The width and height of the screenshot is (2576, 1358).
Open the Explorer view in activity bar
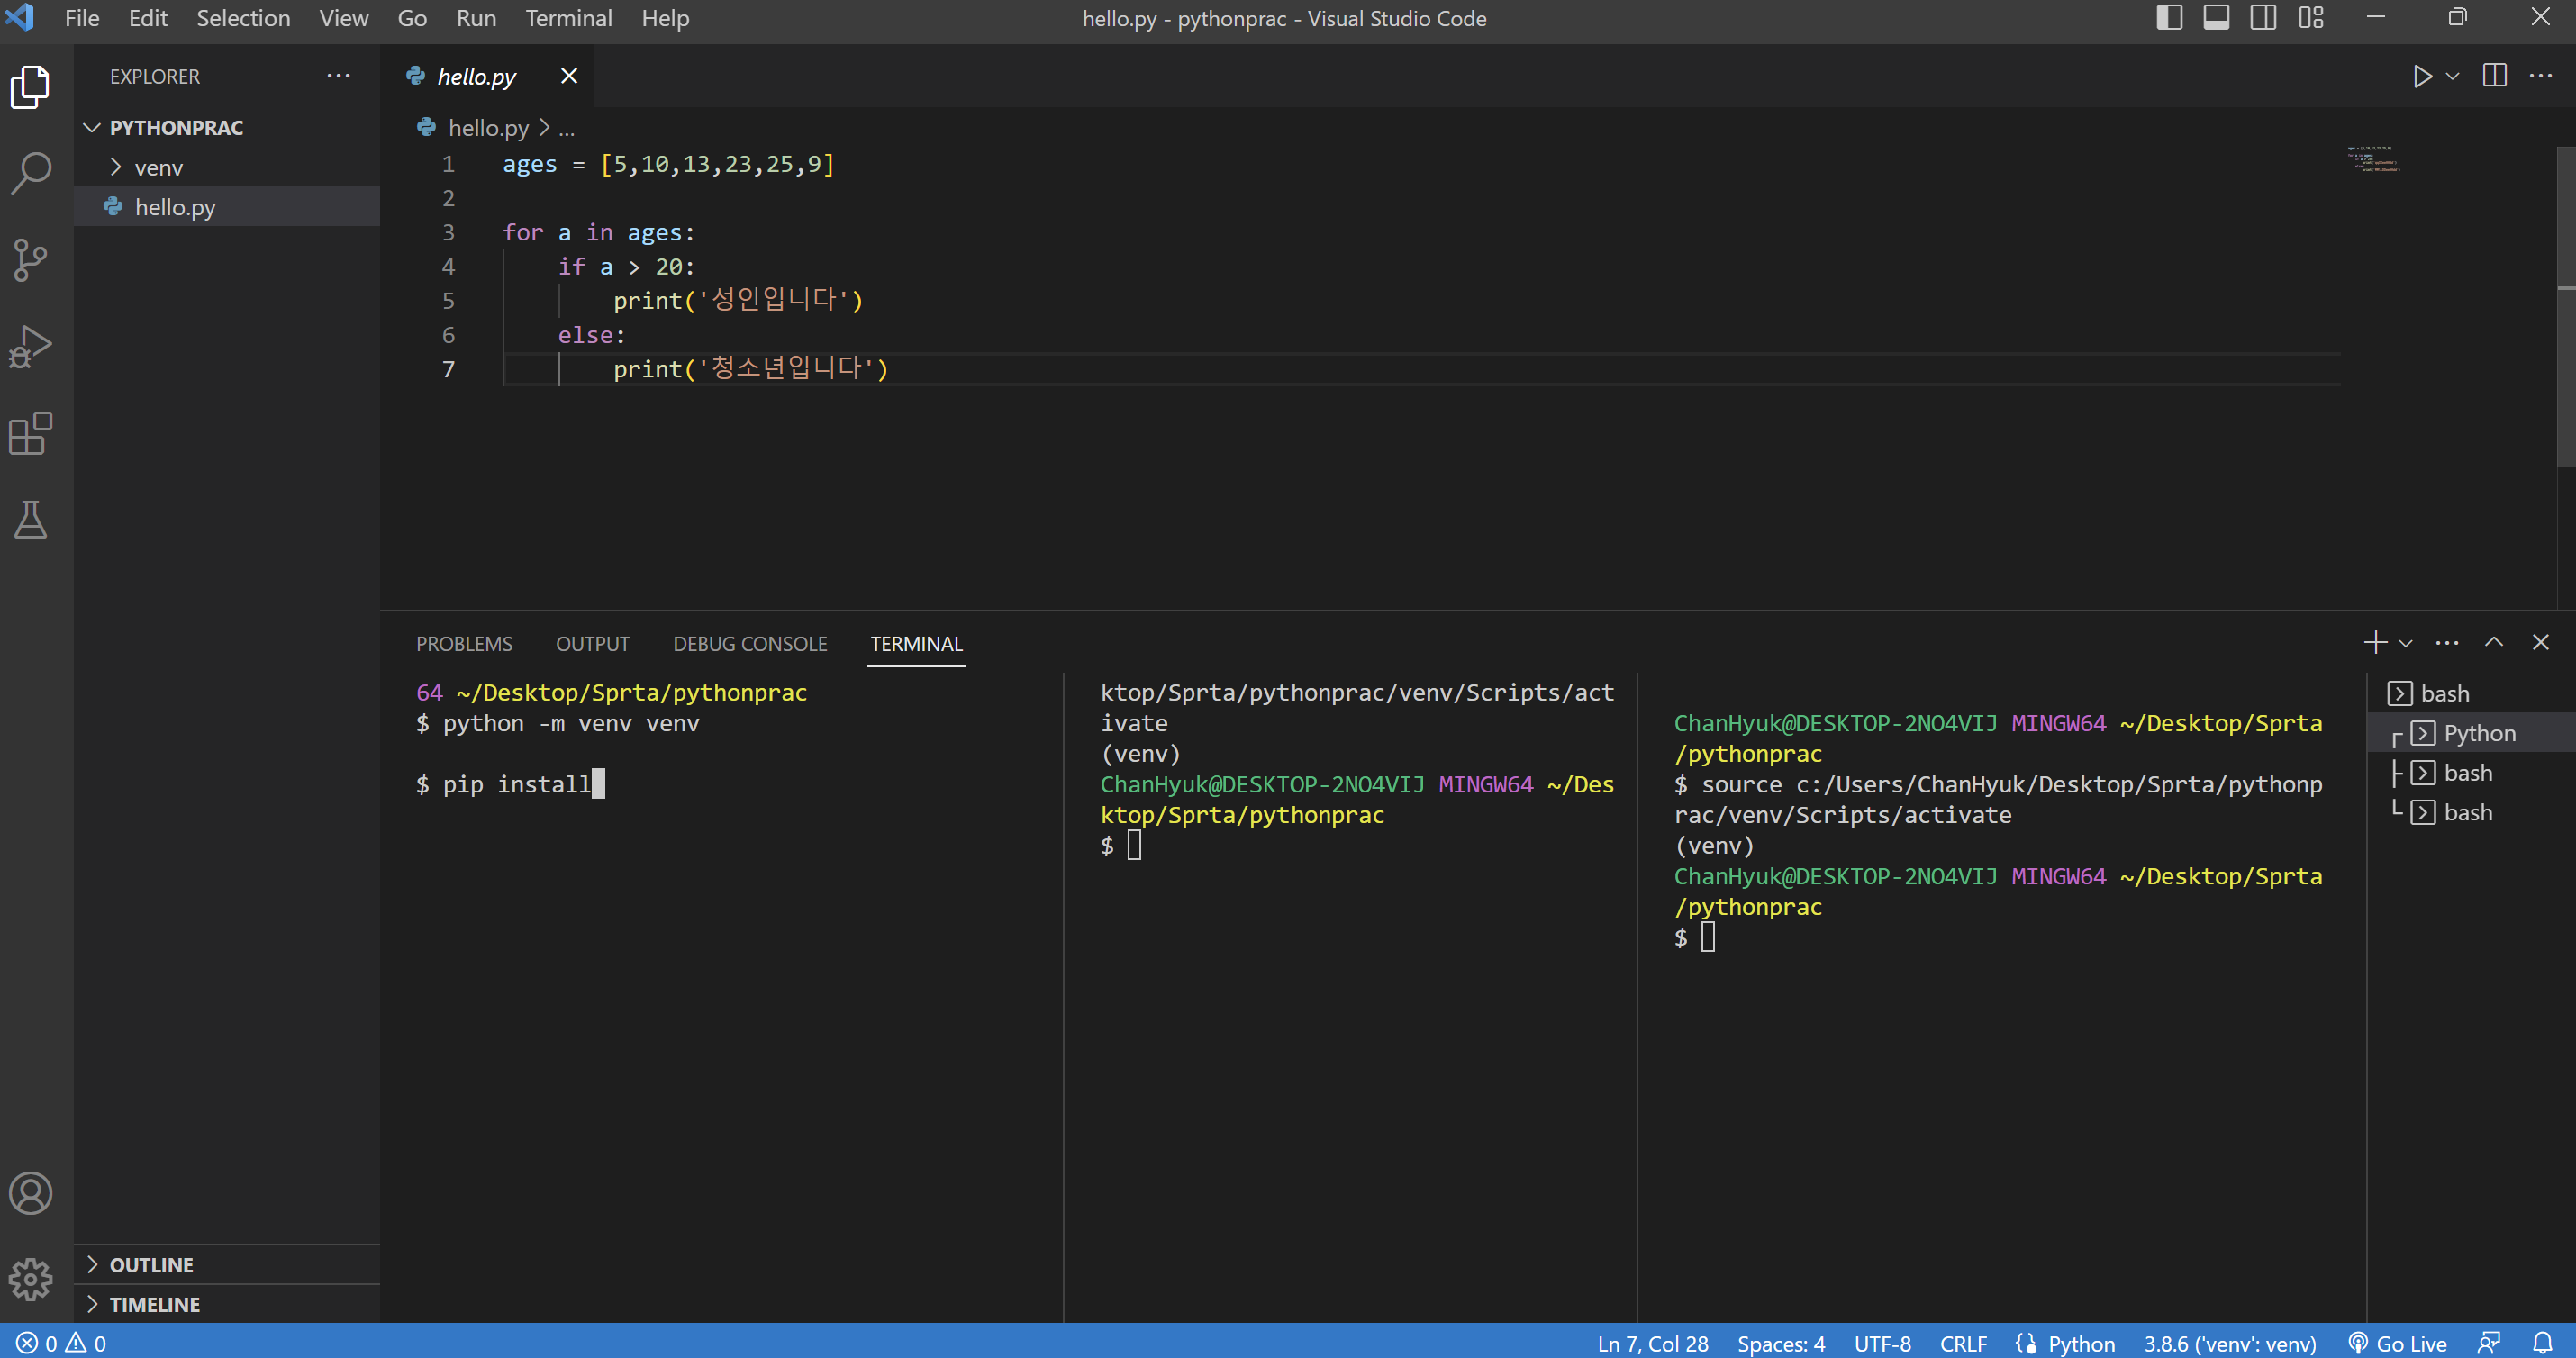pyautogui.click(x=31, y=87)
